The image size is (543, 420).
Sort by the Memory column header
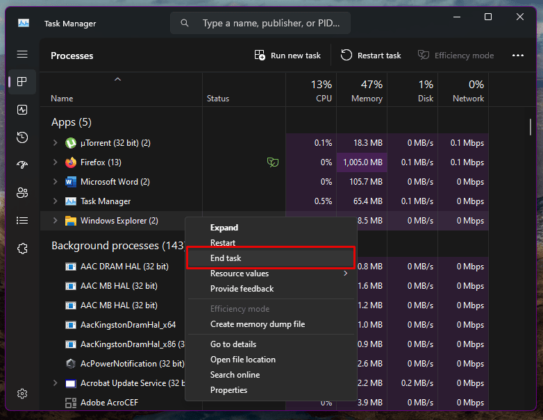(x=362, y=90)
